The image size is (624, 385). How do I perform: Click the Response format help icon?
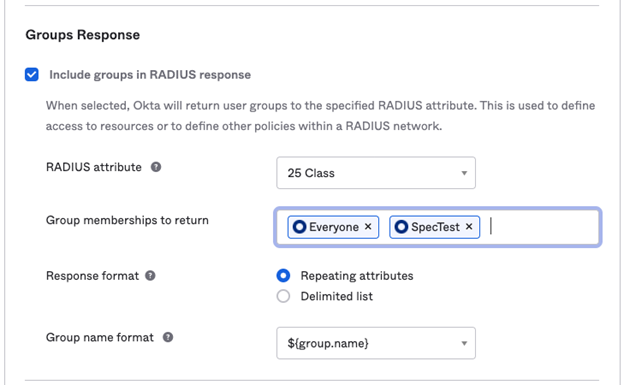tap(150, 276)
